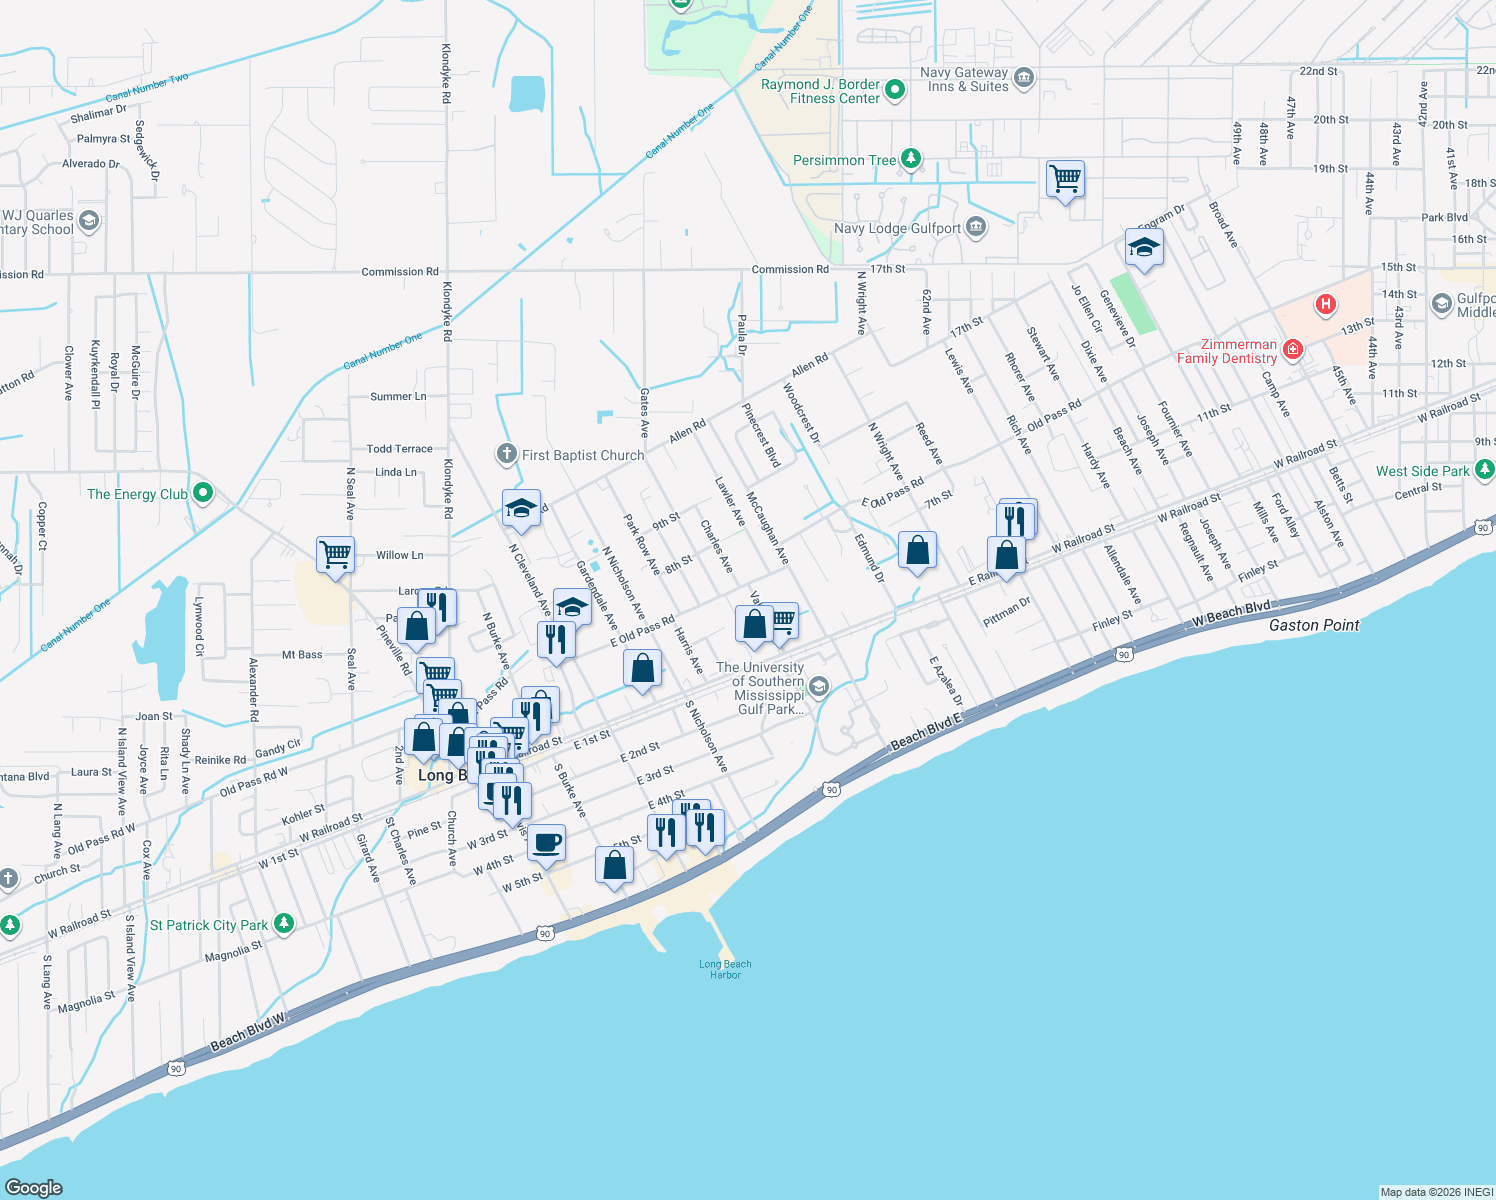
Task: Select the shopping bag marker near W 5th St
Action: pyautogui.click(x=614, y=864)
